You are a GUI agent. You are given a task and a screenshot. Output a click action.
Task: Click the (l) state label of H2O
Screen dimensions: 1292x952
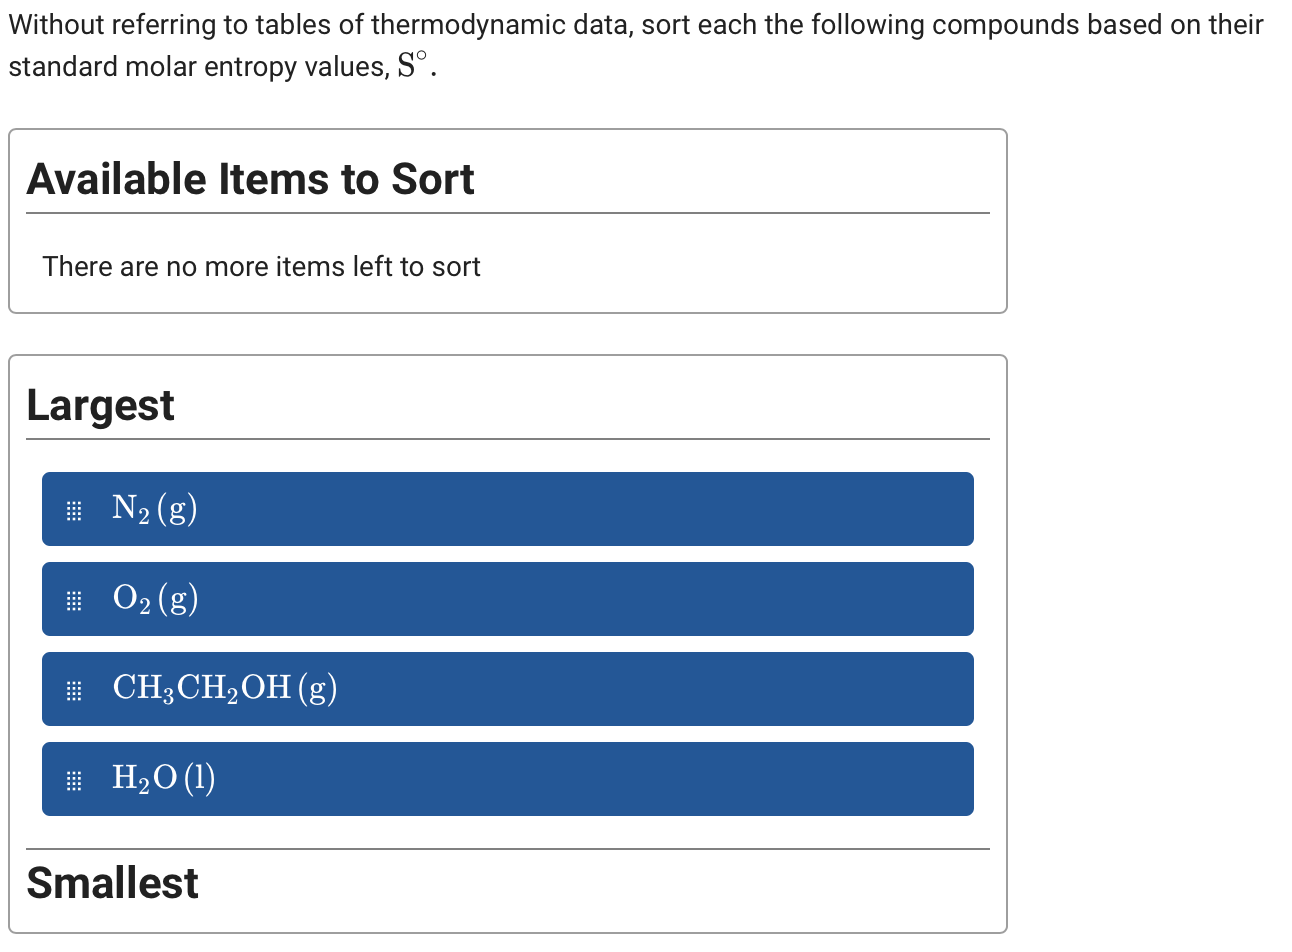[199, 778]
